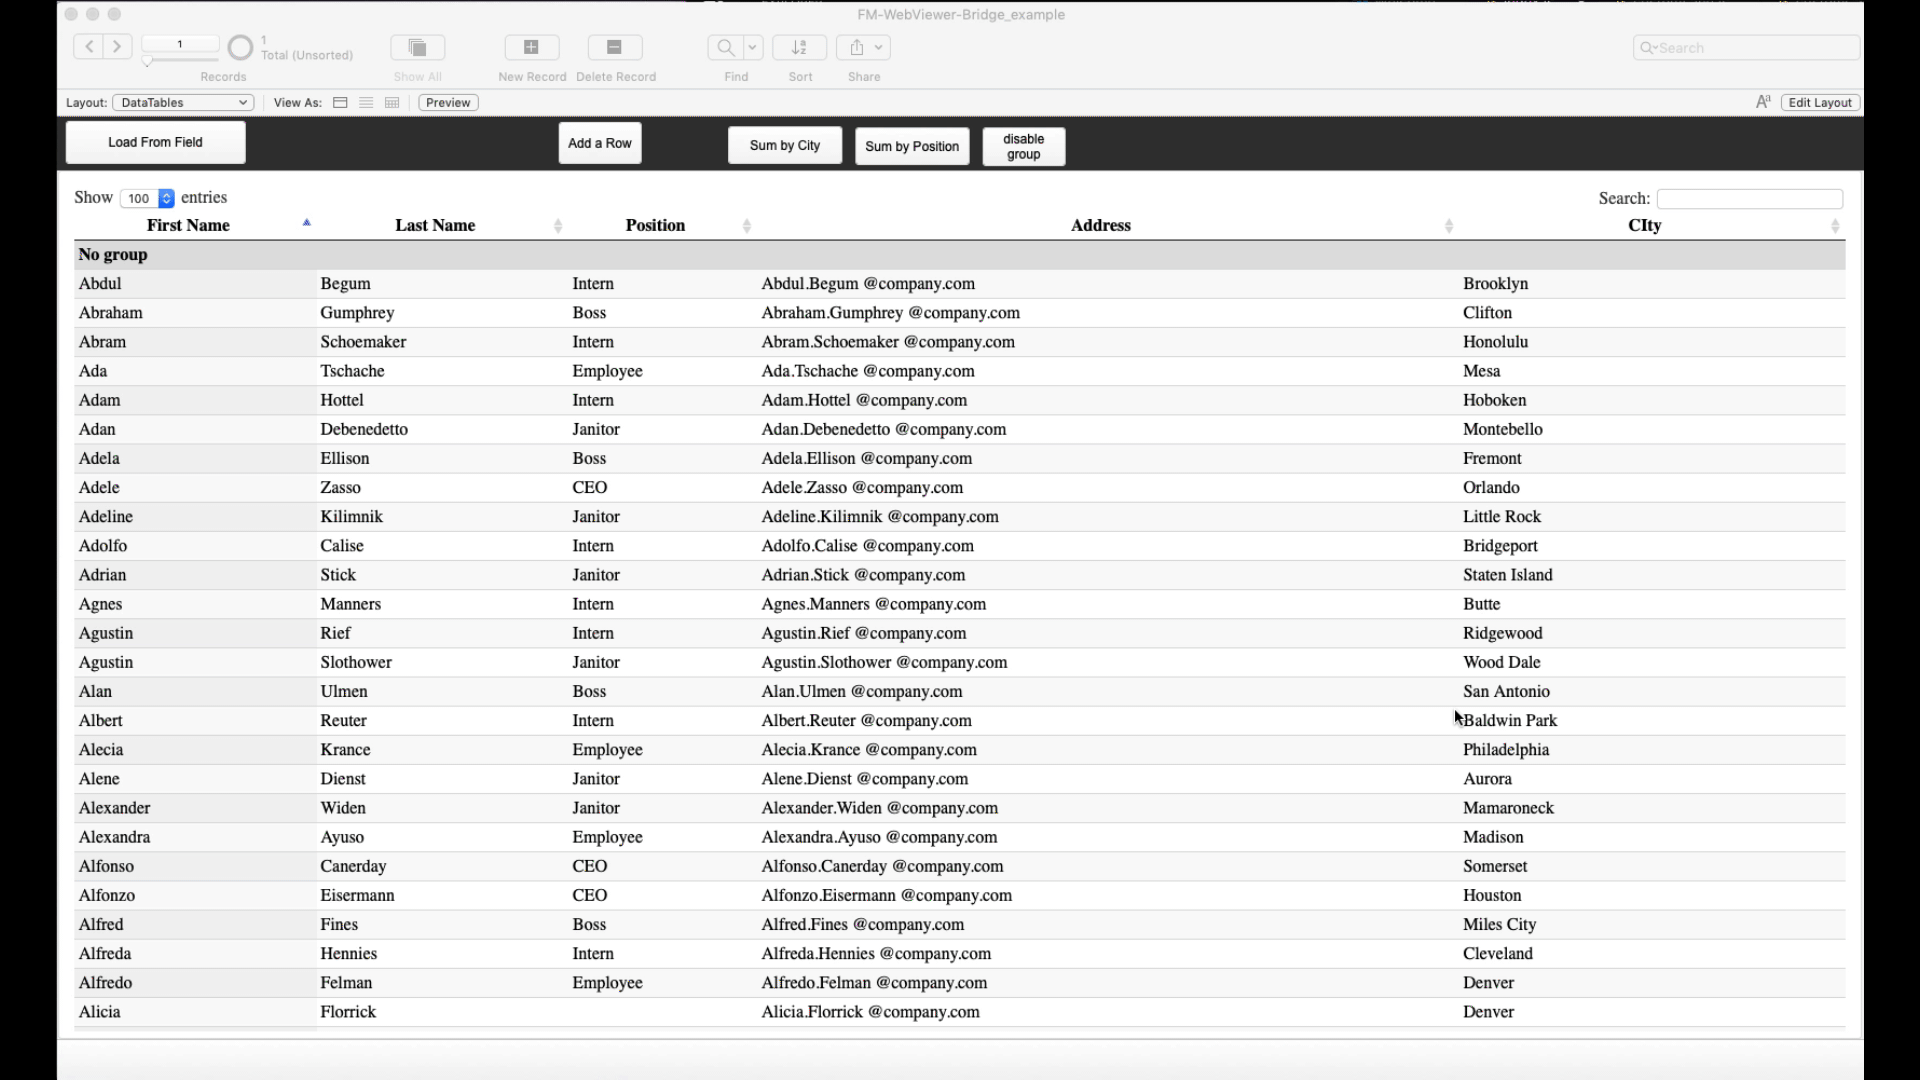Screen dimensions: 1920x1080
Task: Click the Show All records icon
Action: pyautogui.click(x=418, y=47)
